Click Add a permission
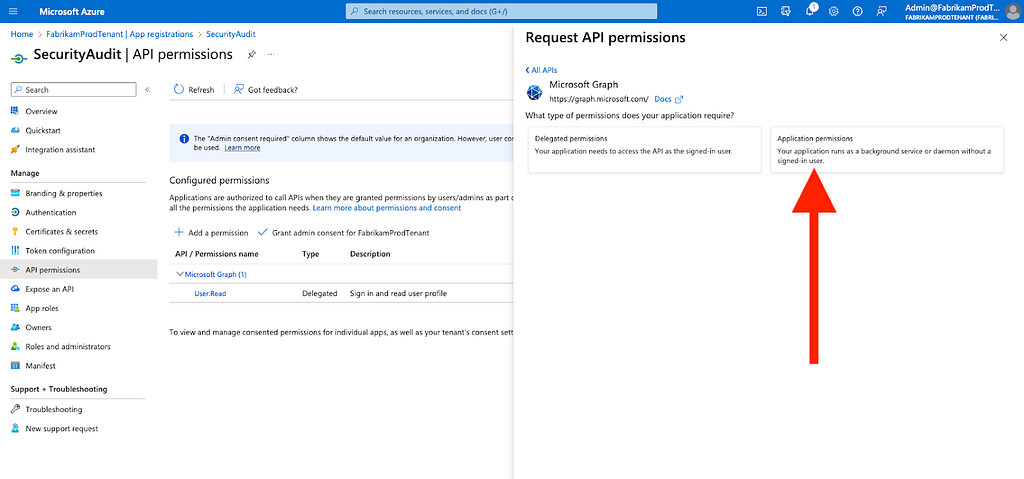1024x479 pixels. pyautogui.click(x=211, y=233)
